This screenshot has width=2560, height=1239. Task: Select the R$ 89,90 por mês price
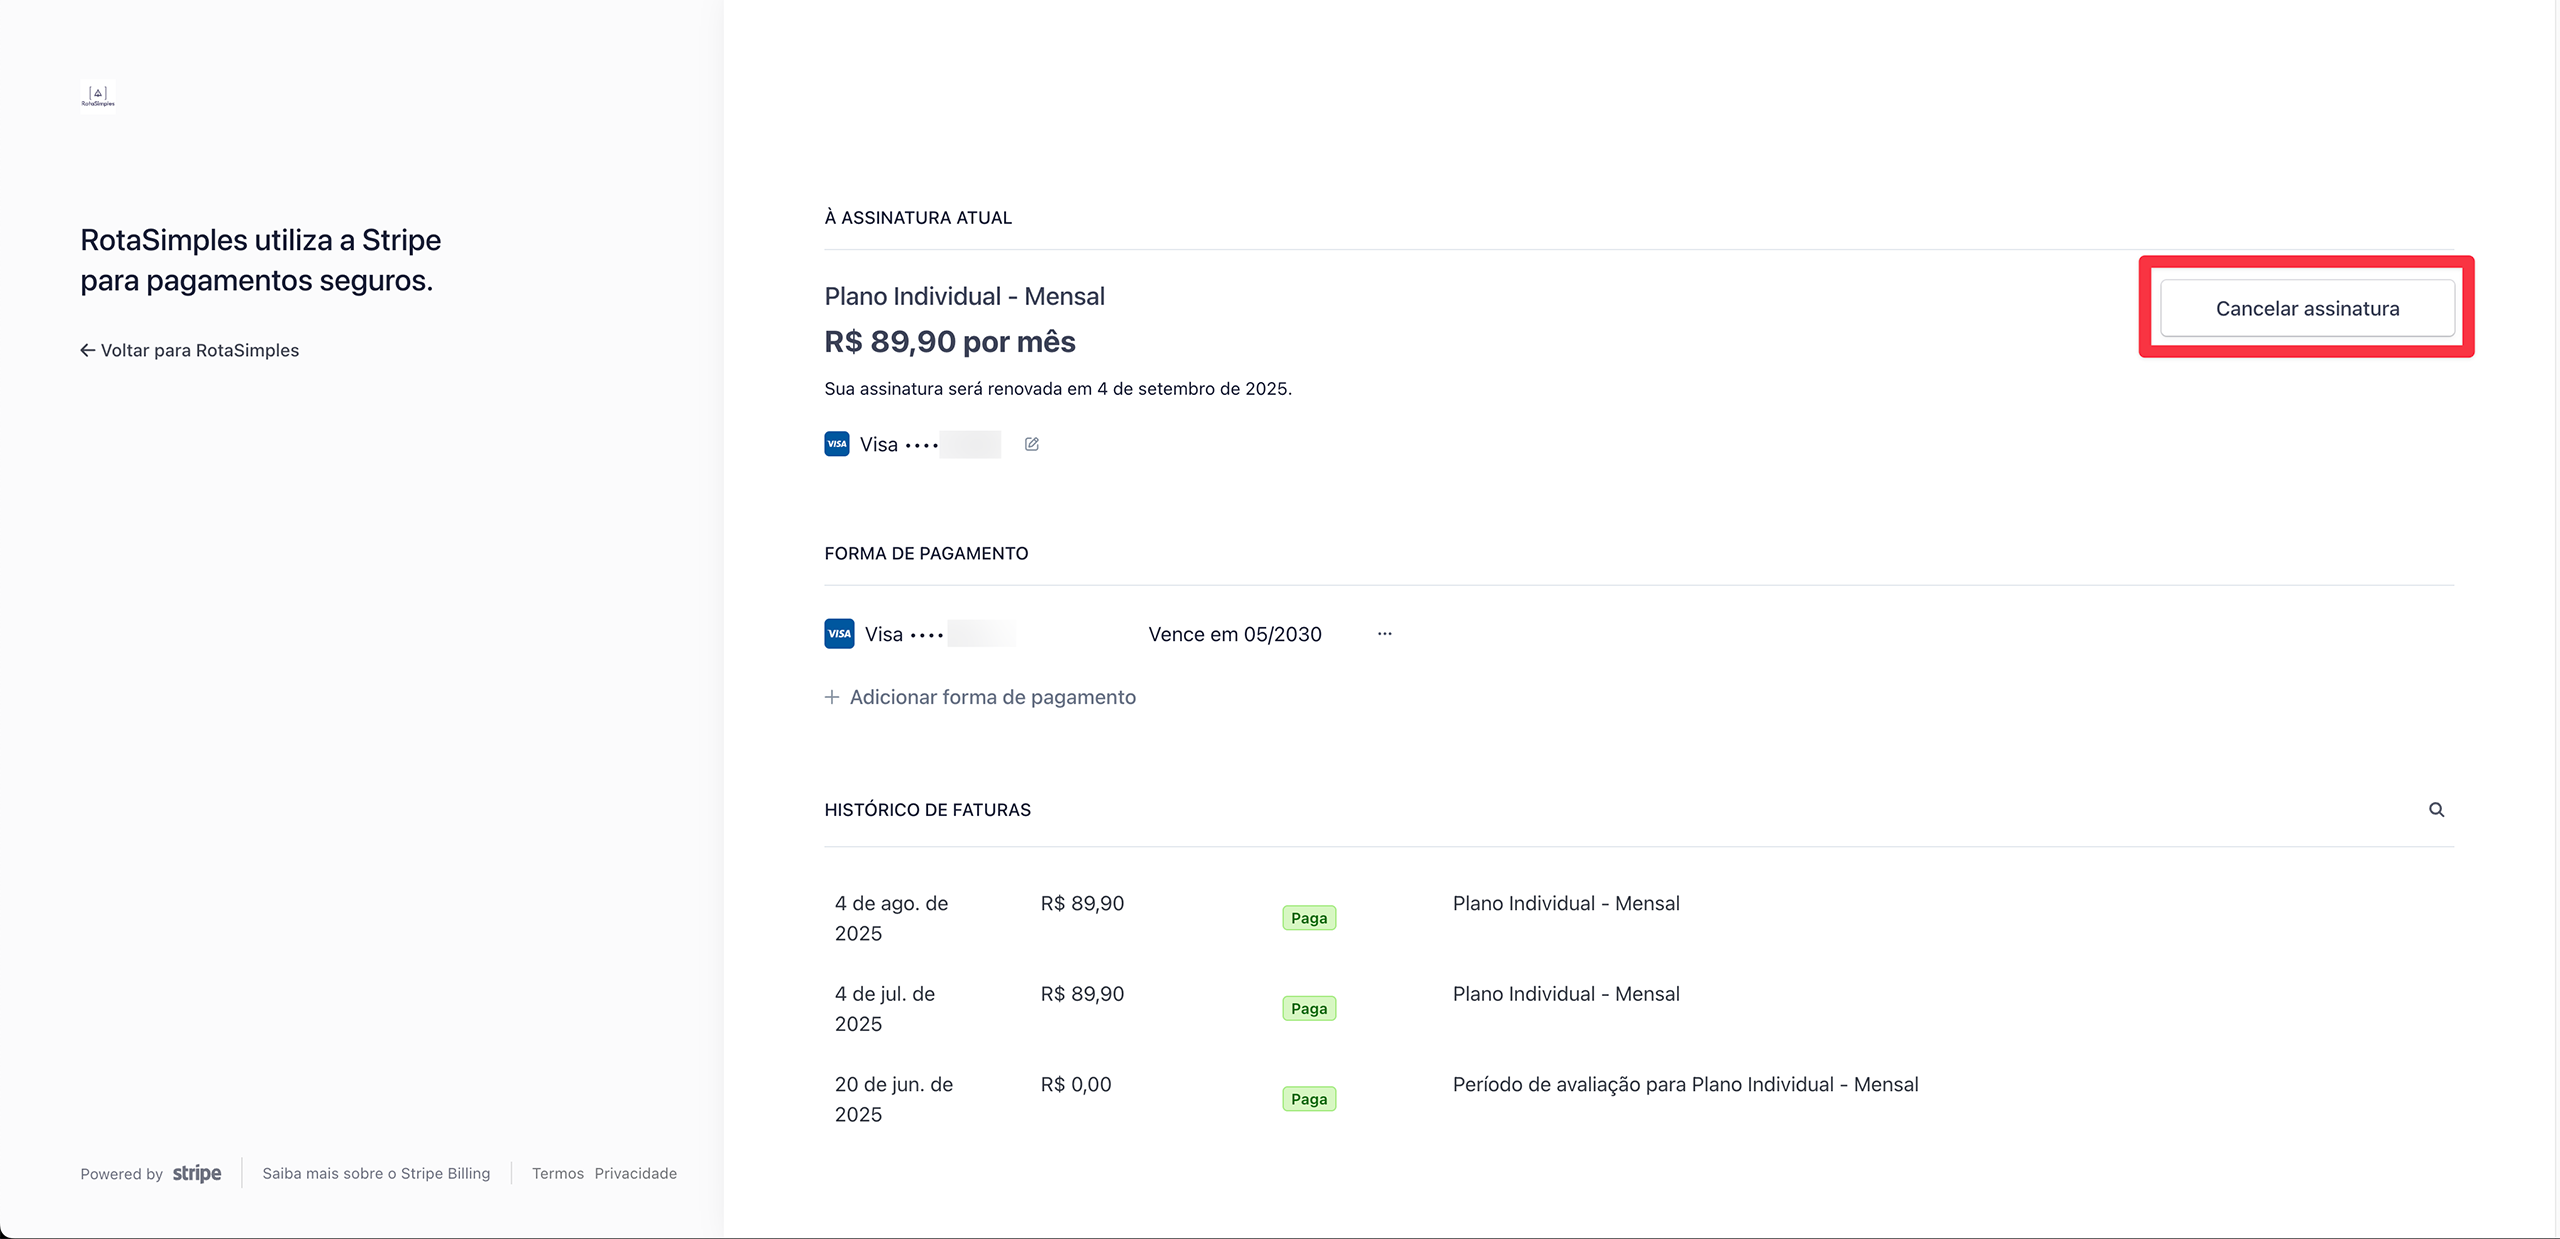tap(950, 342)
